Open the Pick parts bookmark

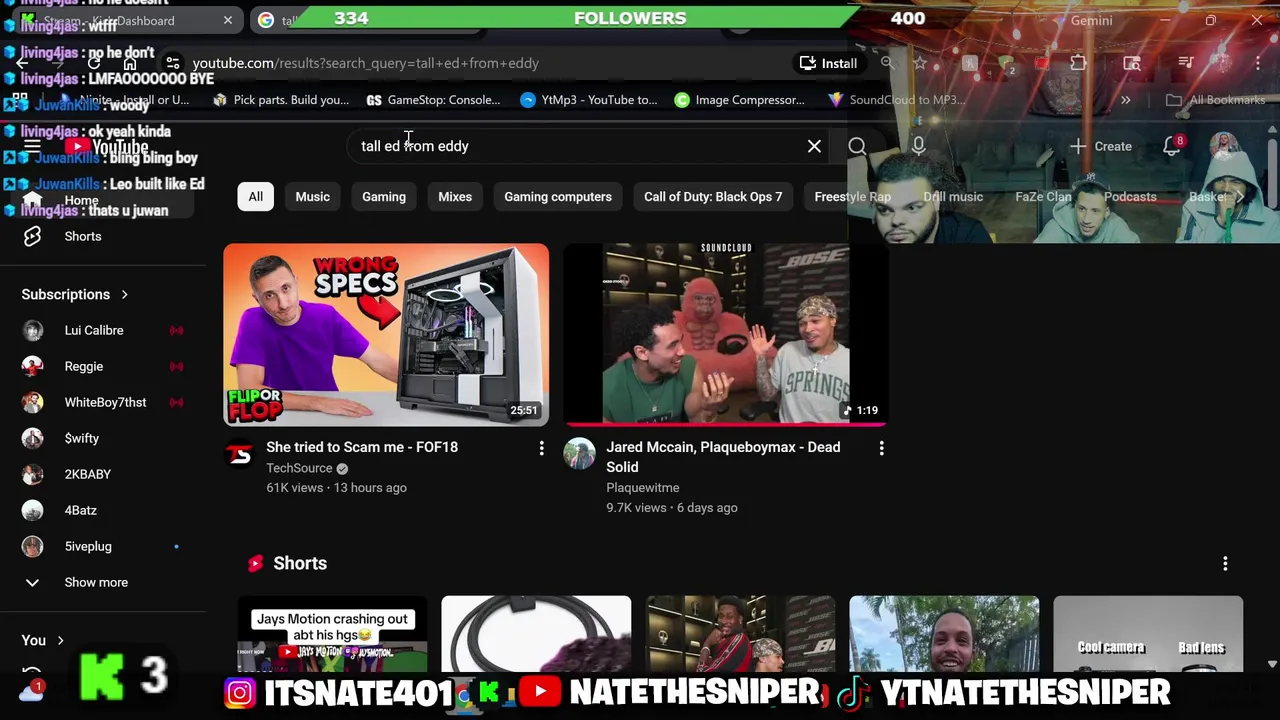[x=281, y=100]
